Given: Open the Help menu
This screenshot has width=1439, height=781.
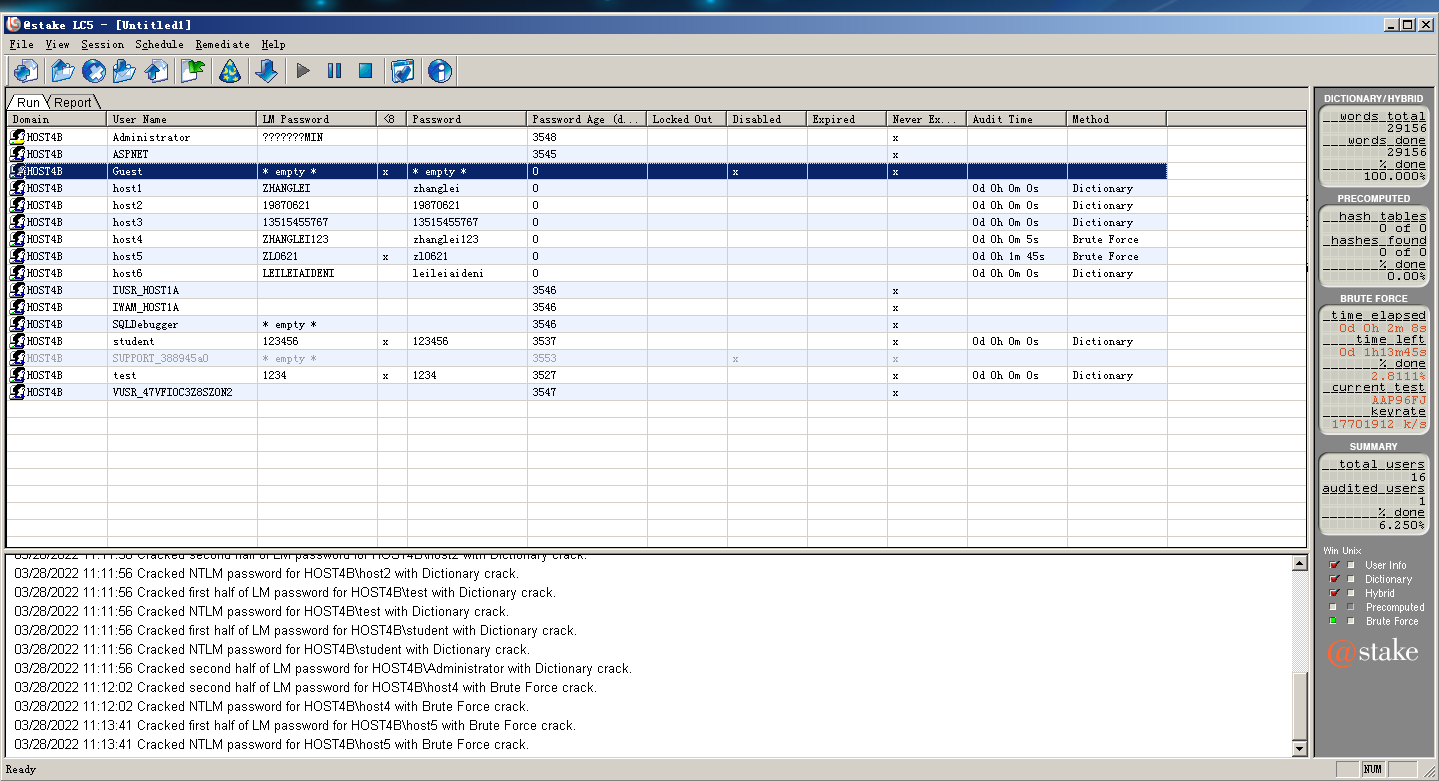Looking at the screenshot, I should click(273, 44).
